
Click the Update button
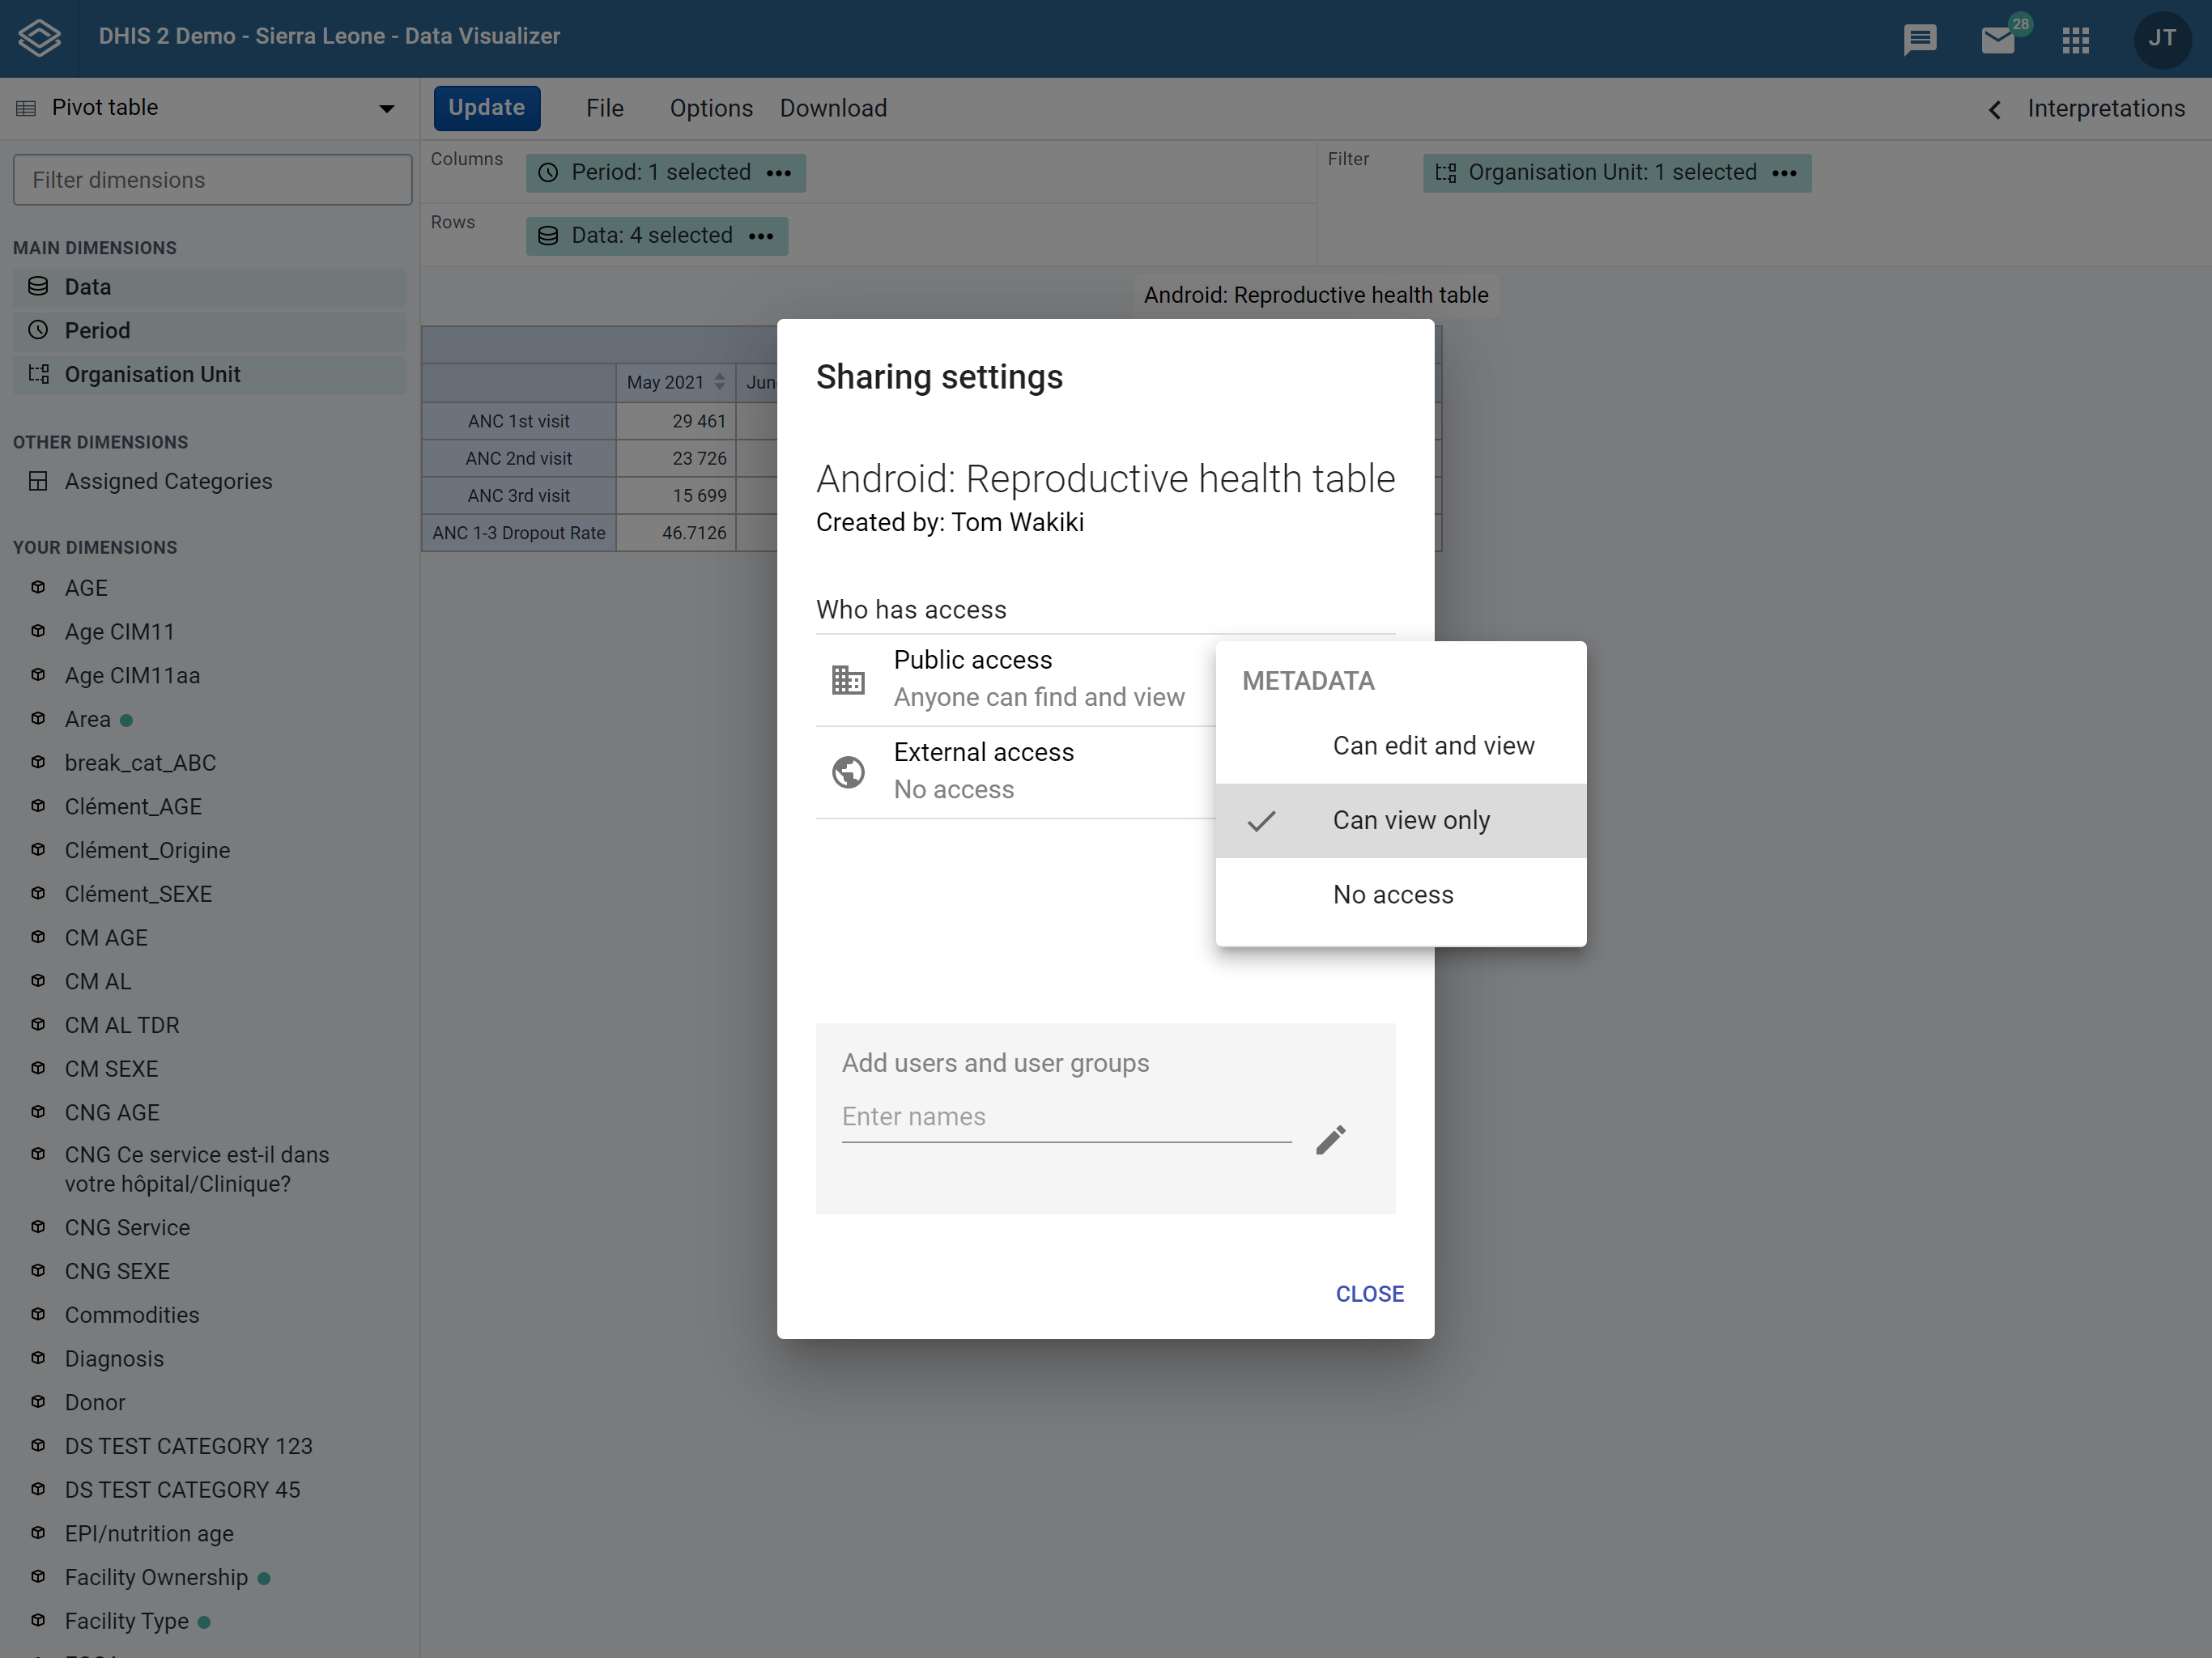pyautogui.click(x=486, y=108)
